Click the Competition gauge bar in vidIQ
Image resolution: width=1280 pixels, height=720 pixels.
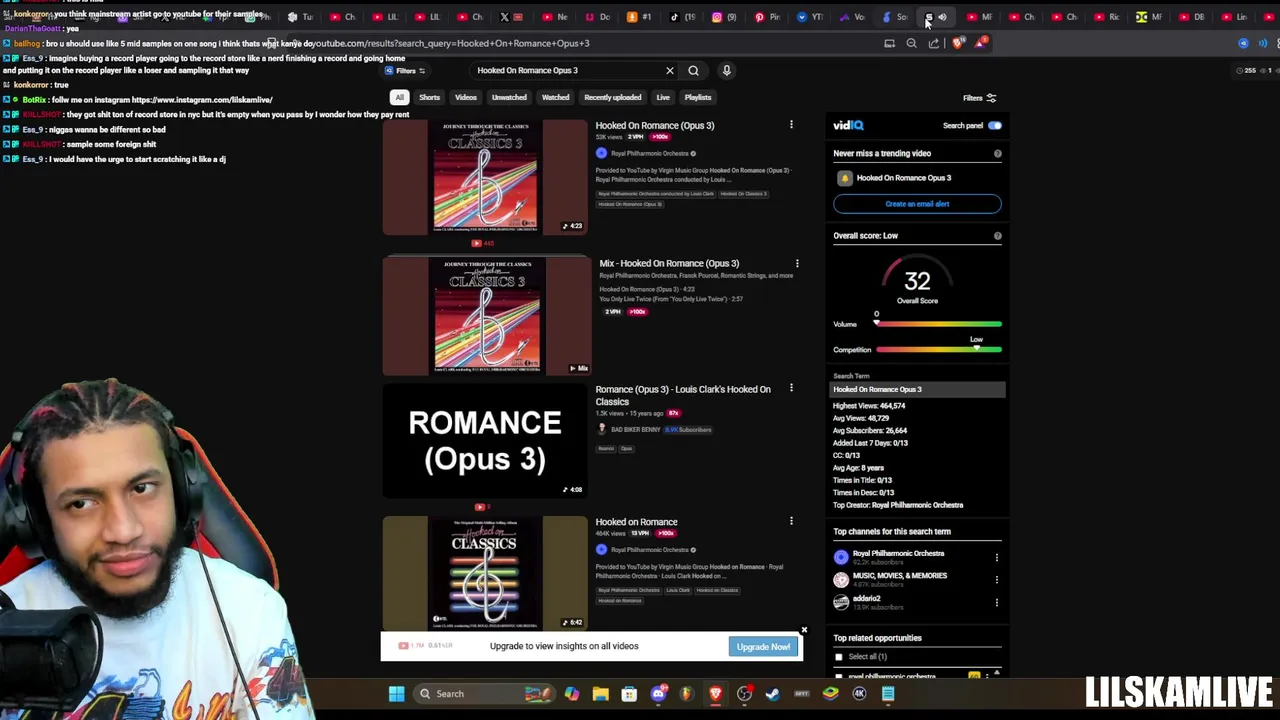click(938, 350)
